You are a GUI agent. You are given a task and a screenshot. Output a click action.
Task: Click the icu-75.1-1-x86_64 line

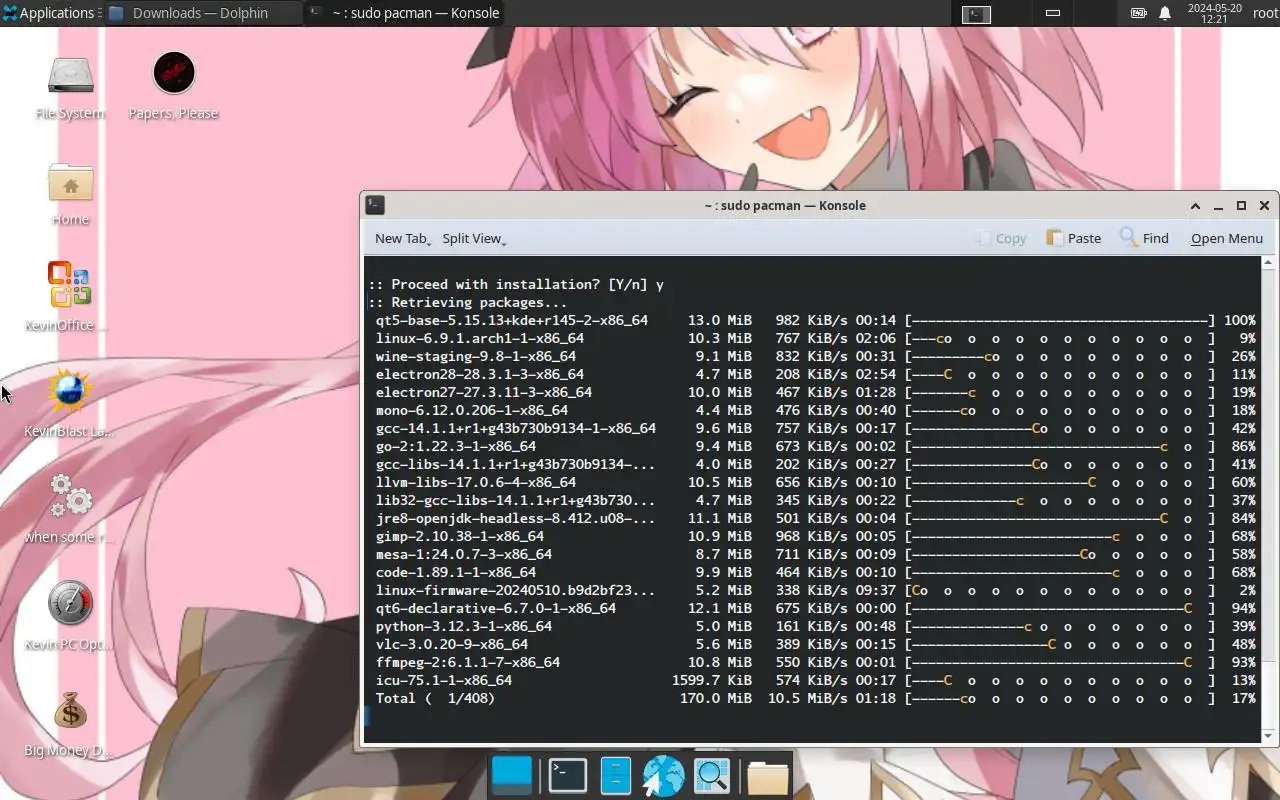815,680
